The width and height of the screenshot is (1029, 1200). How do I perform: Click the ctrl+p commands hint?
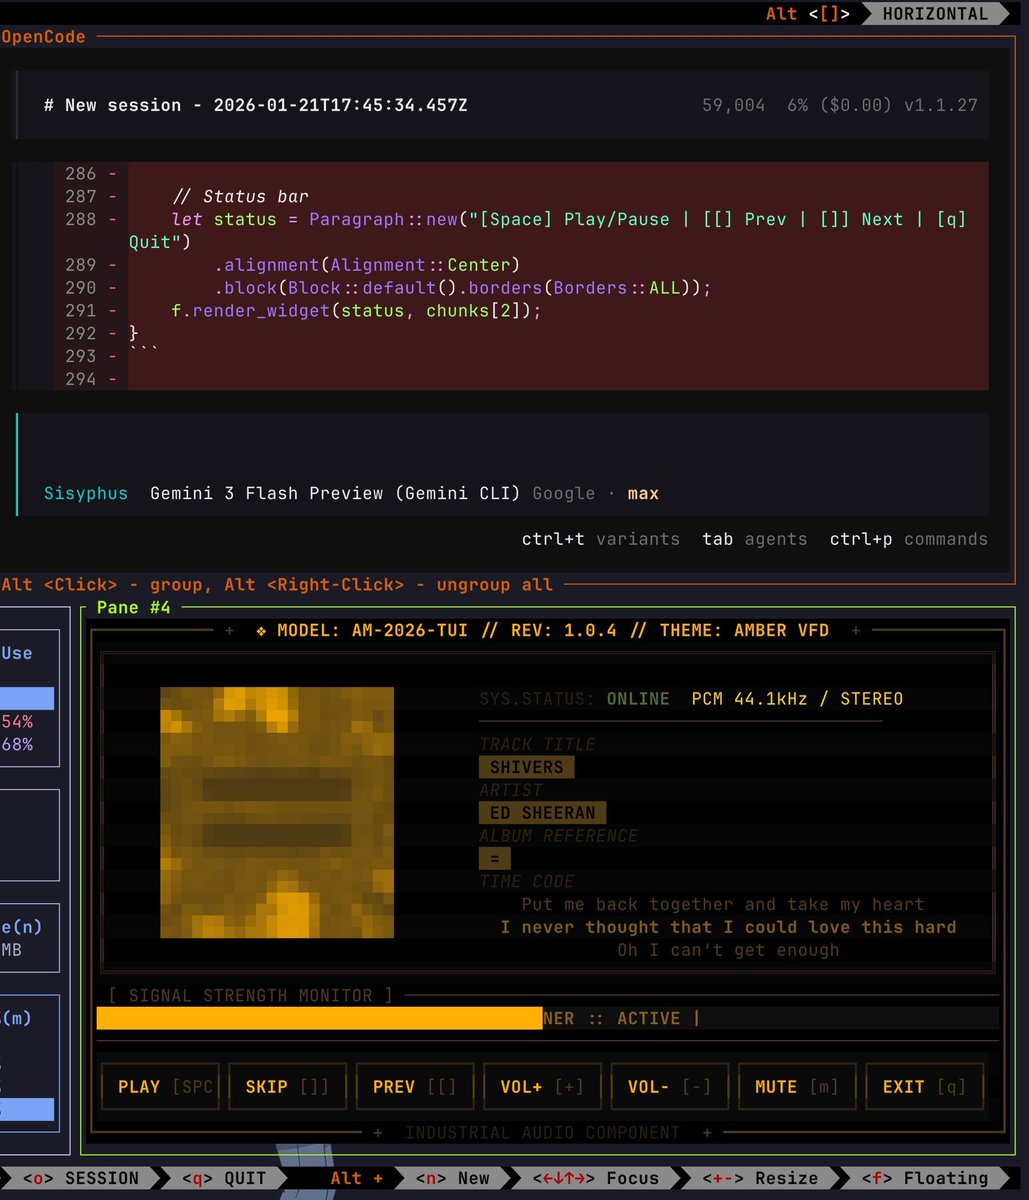[x=908, y=539]
